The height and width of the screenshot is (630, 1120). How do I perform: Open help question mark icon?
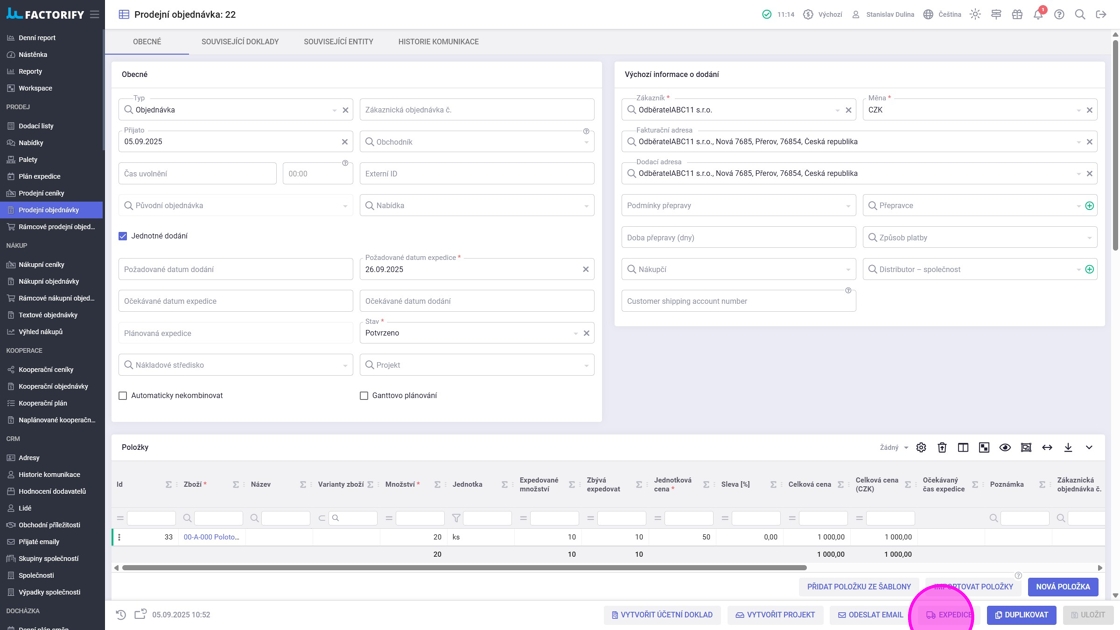1059,15
